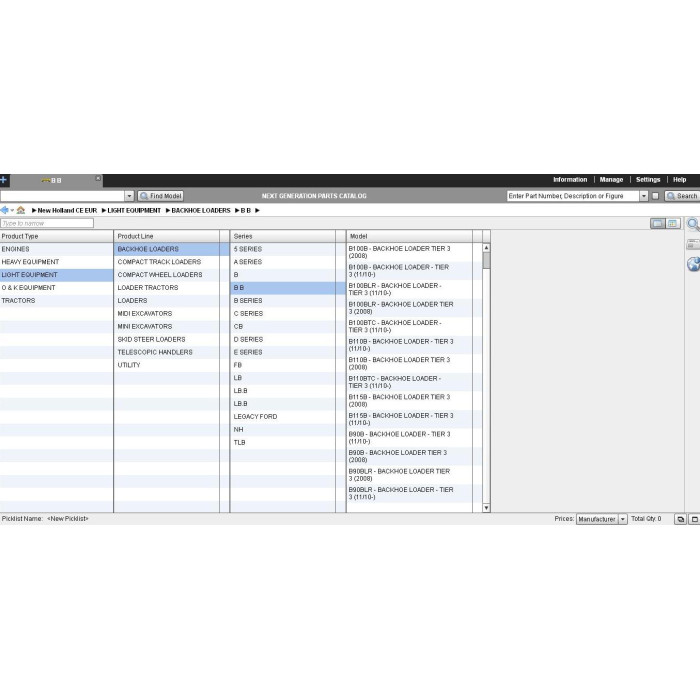Click the Search button
700x700 pixels.
682,196
